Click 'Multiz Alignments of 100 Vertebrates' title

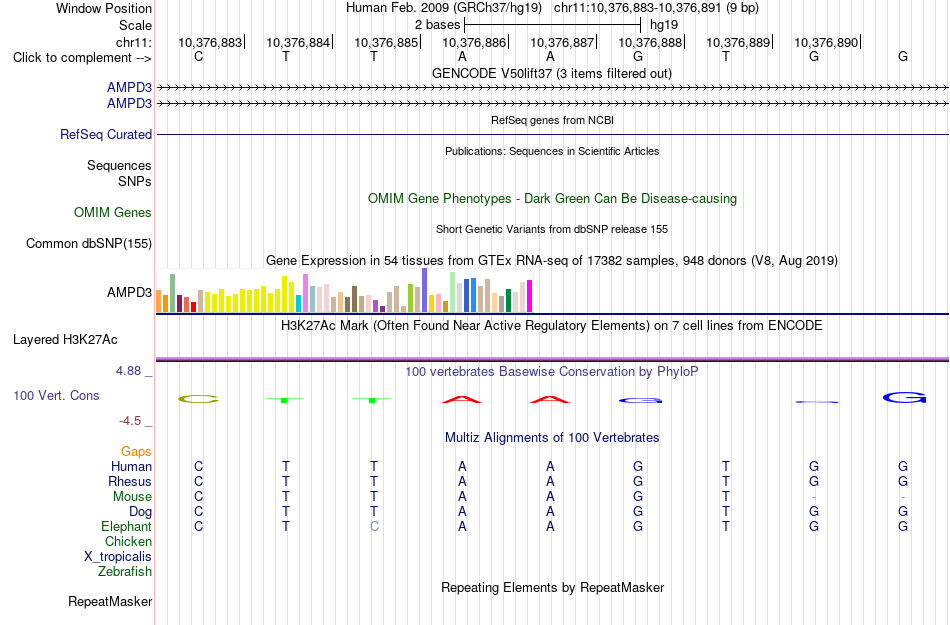552,438
